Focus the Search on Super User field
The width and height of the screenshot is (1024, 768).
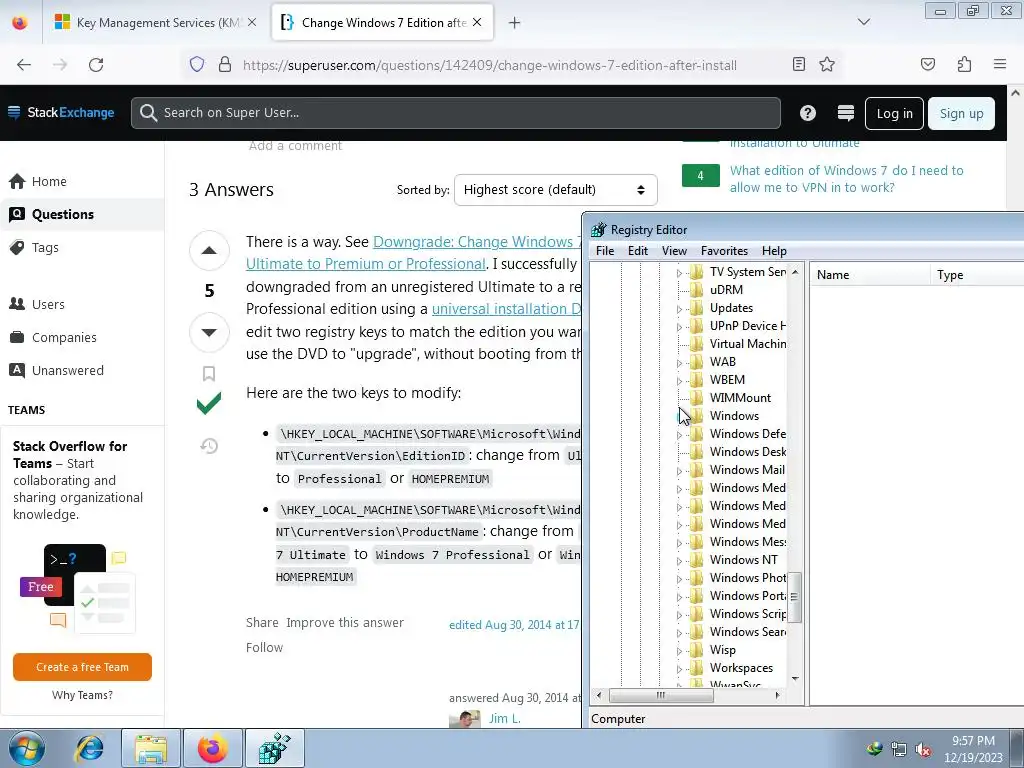(456, 113)
